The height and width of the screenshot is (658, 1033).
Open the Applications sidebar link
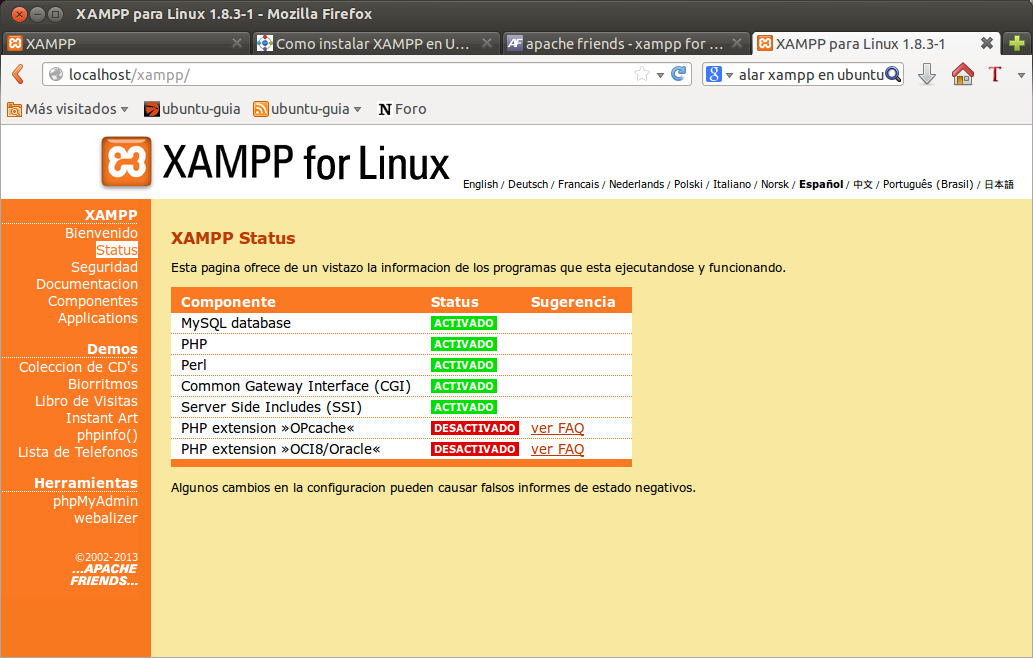98,319
